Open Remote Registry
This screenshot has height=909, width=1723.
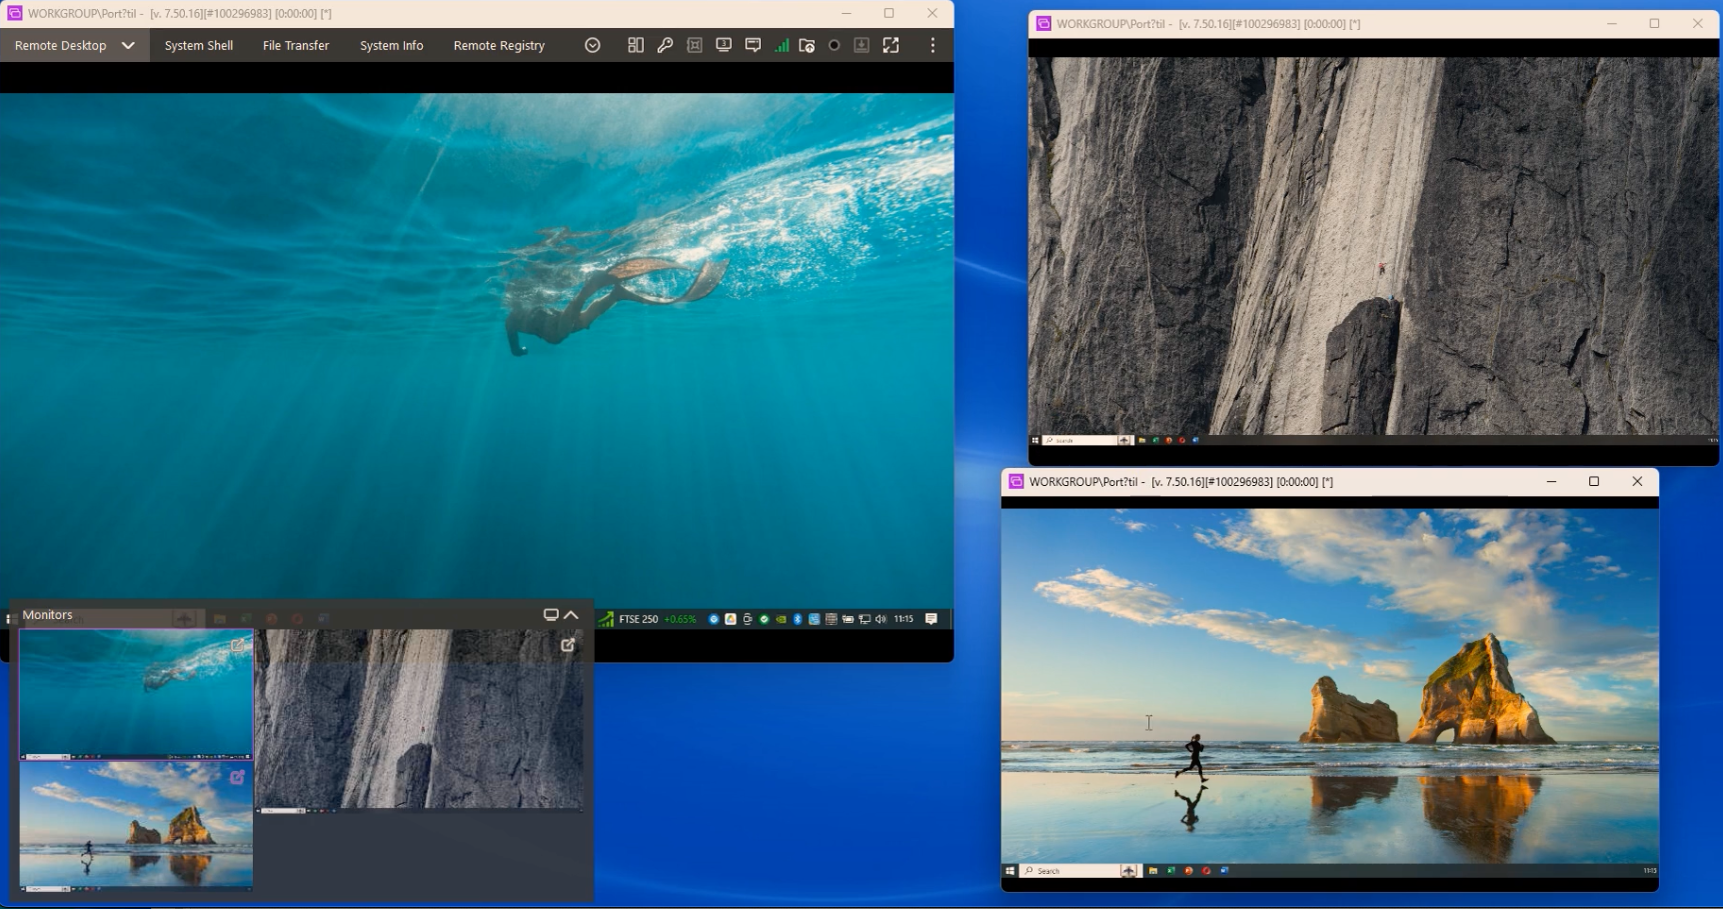coord(499,45)
